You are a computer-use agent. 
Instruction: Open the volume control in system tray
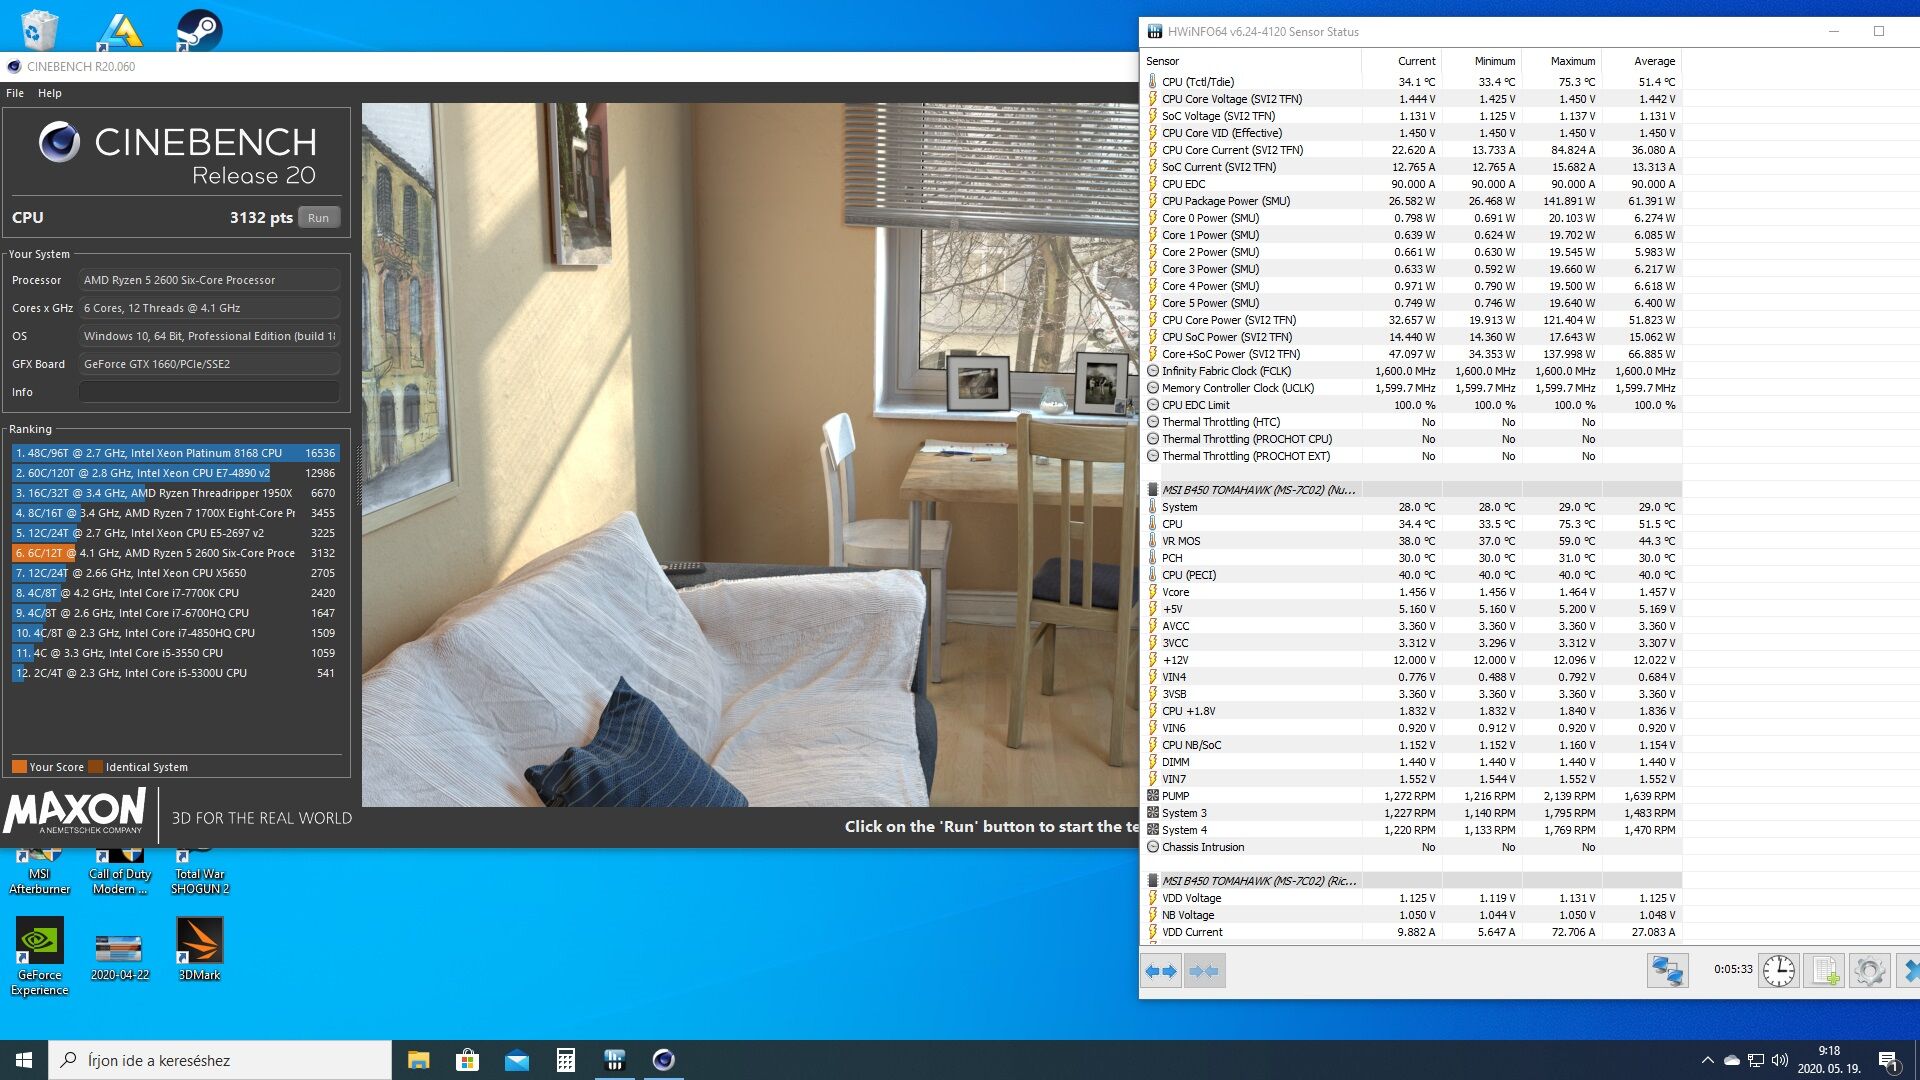(x=1780, y=1060)
